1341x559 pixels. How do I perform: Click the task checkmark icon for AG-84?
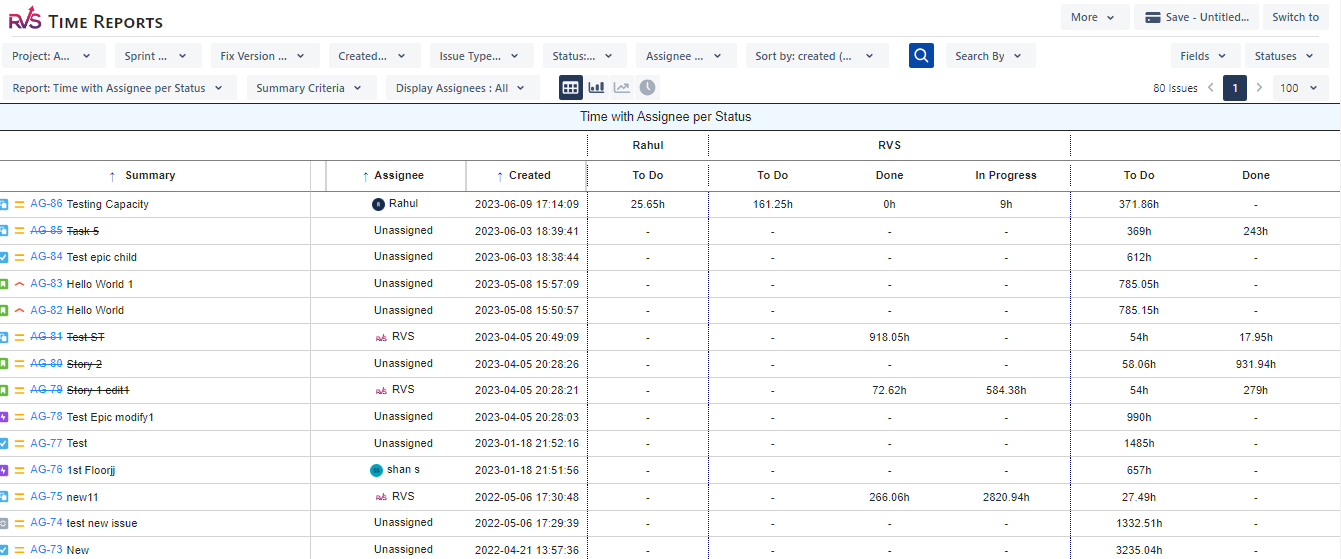[x=4, y=257]
